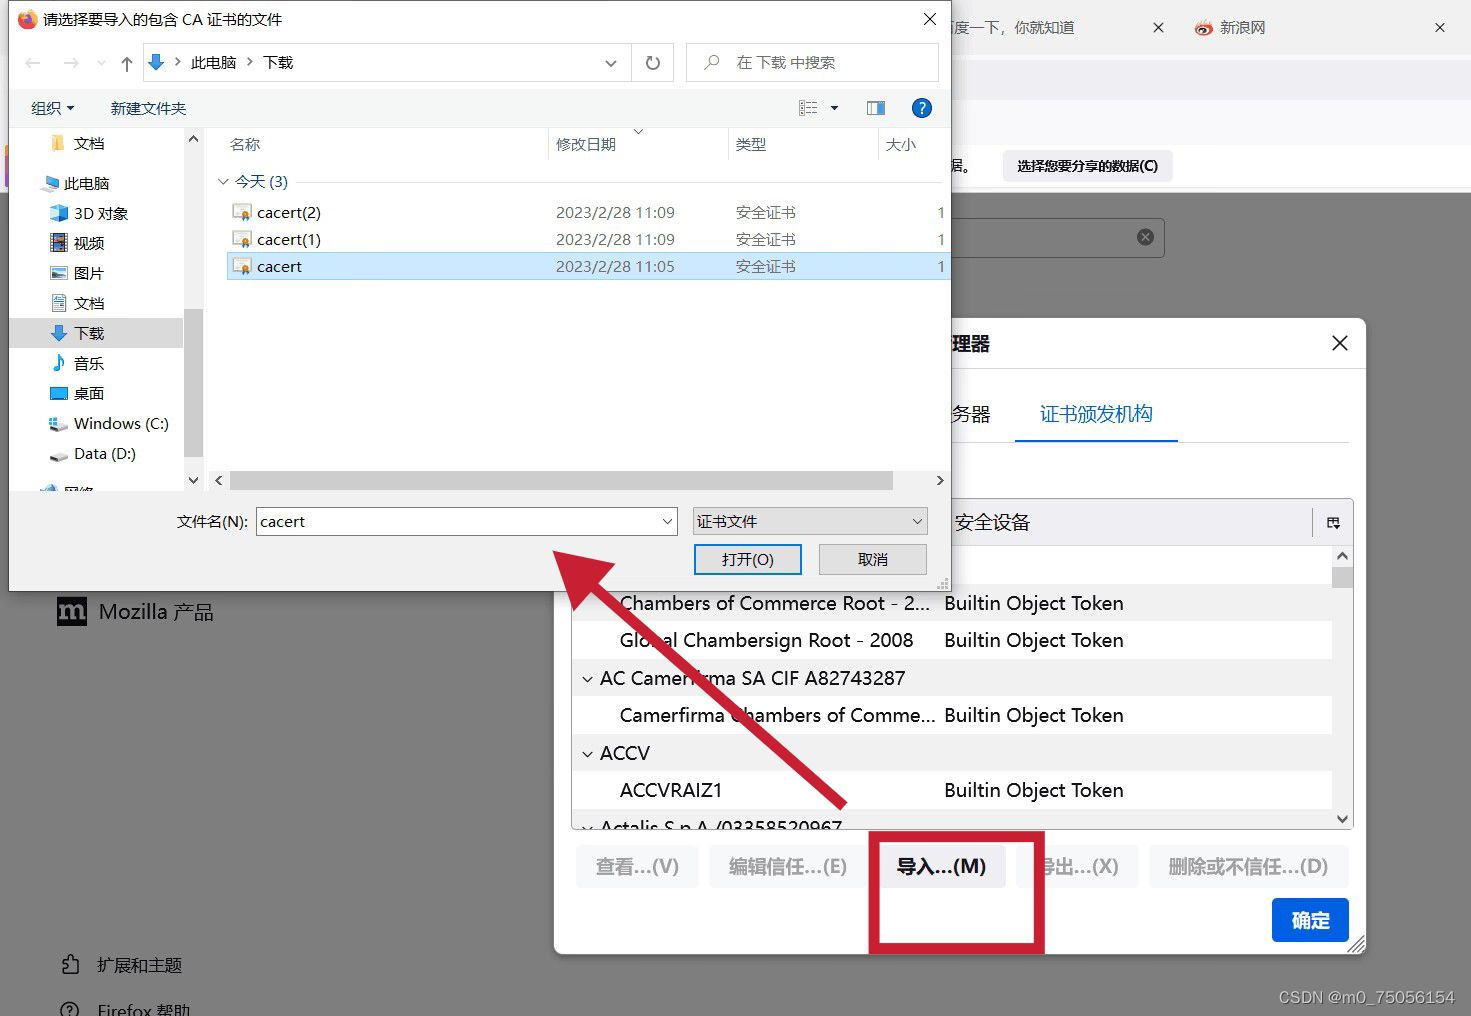Sort files by 类型 column

(x=750, y=144)
